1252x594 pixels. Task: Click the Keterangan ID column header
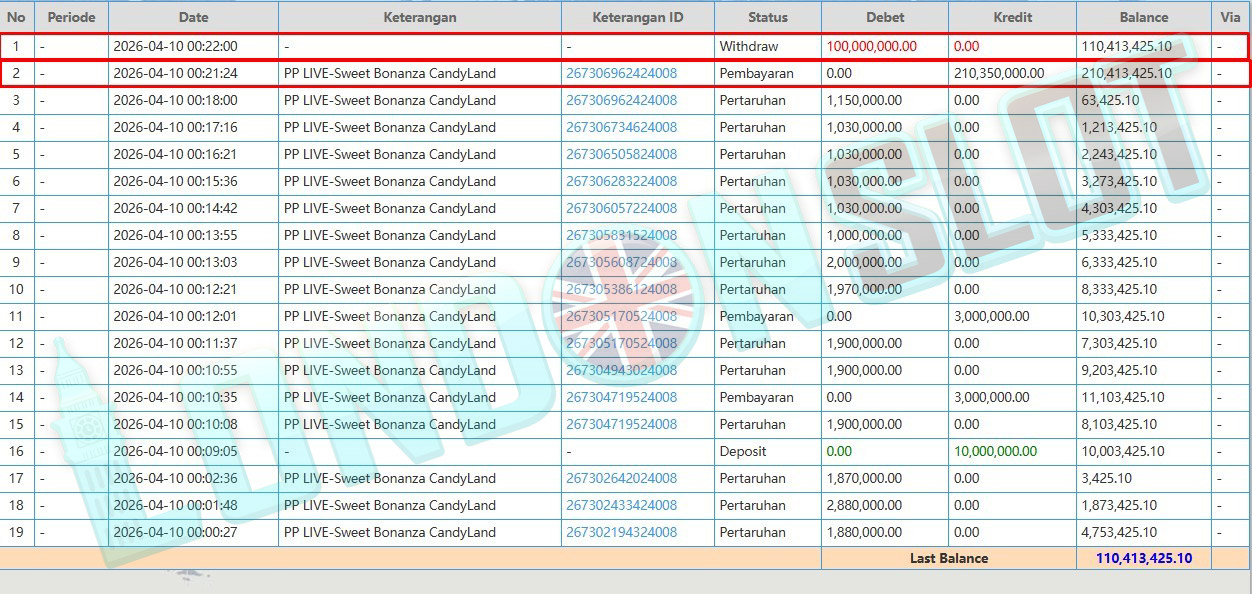pyautogui.click(x=637, y=17)
